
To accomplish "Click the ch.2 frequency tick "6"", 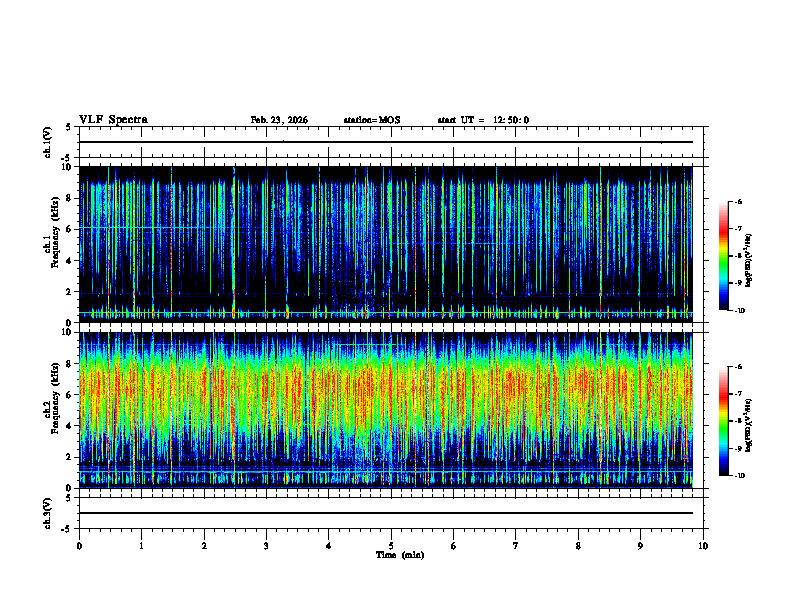I will (x=70, y=395).
